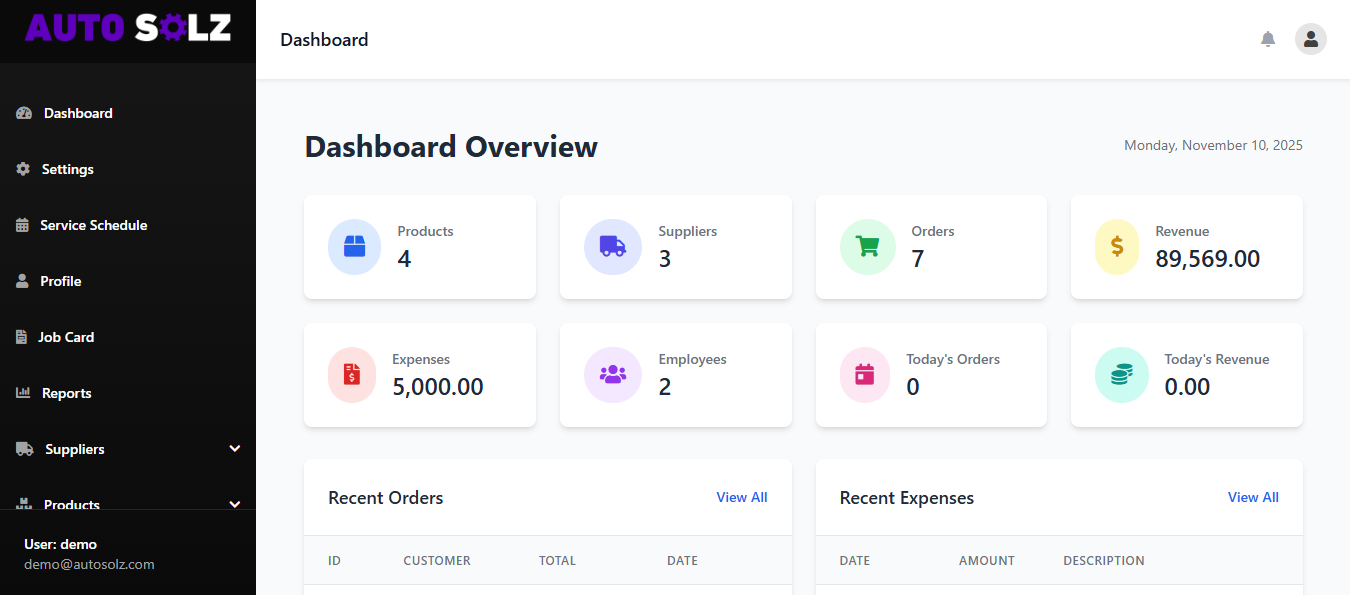Click the Today's Revenue coins icon
Image resolution: width=1350 pixels, height=595 pixels.
tap(1121, 374)
